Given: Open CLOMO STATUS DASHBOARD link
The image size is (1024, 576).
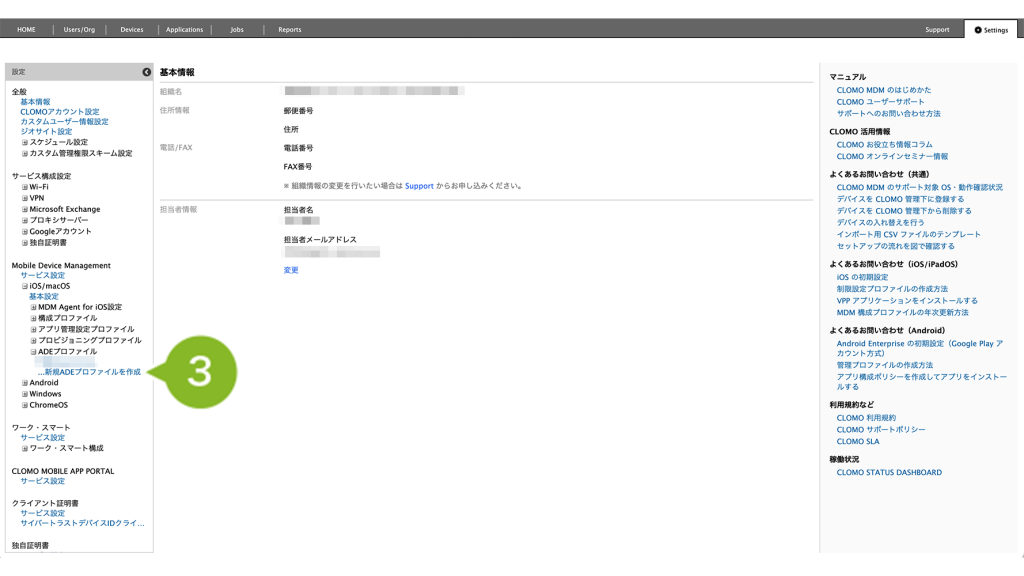Looking at the screenshot, I should tap(889, 472).
